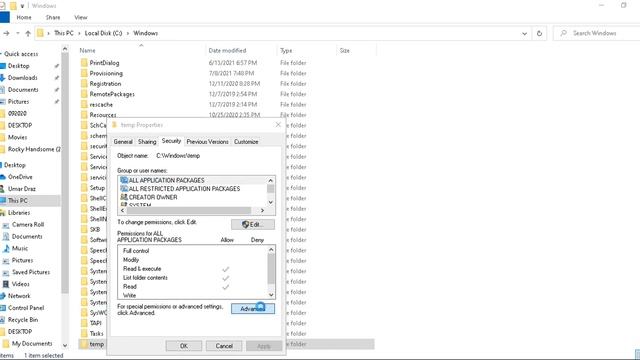Click the Videos library icon
This screenshot has height=360, width=640.
tap(6, 284)
